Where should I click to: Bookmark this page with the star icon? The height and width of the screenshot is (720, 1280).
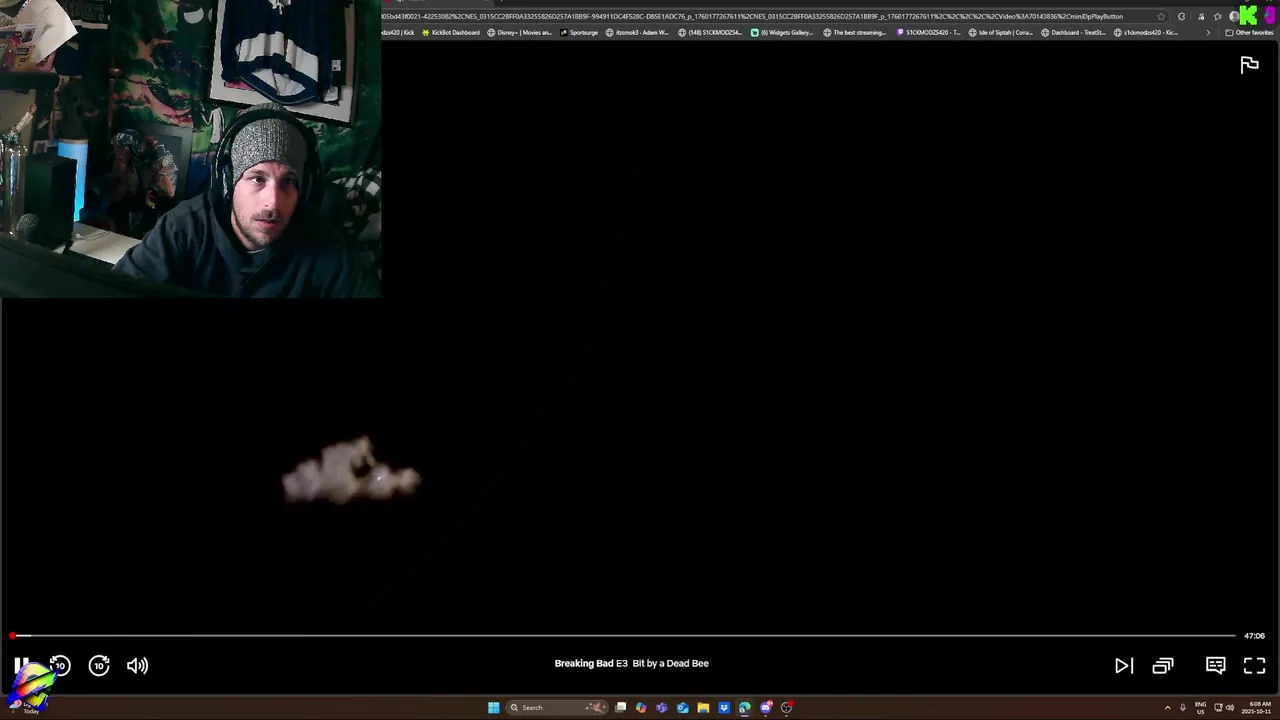pyautogui.click(x=1161, y=16)
